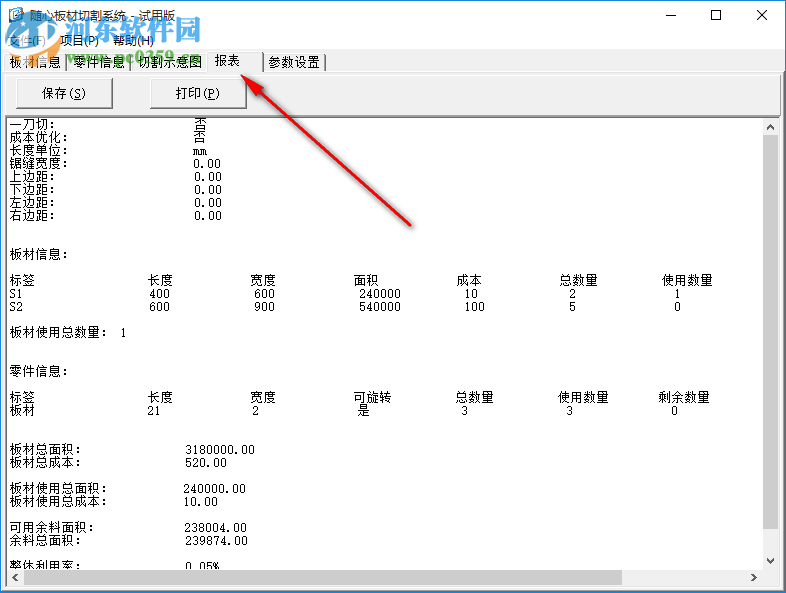Click the 面积 column header

click(x=366, y=280)
